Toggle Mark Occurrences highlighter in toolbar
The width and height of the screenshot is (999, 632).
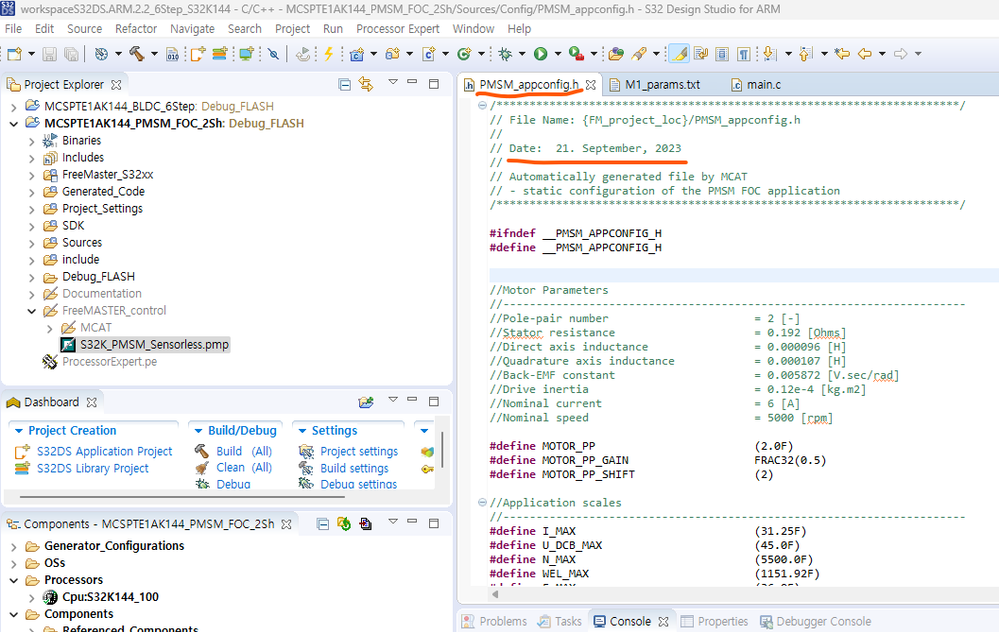[677, 54]
